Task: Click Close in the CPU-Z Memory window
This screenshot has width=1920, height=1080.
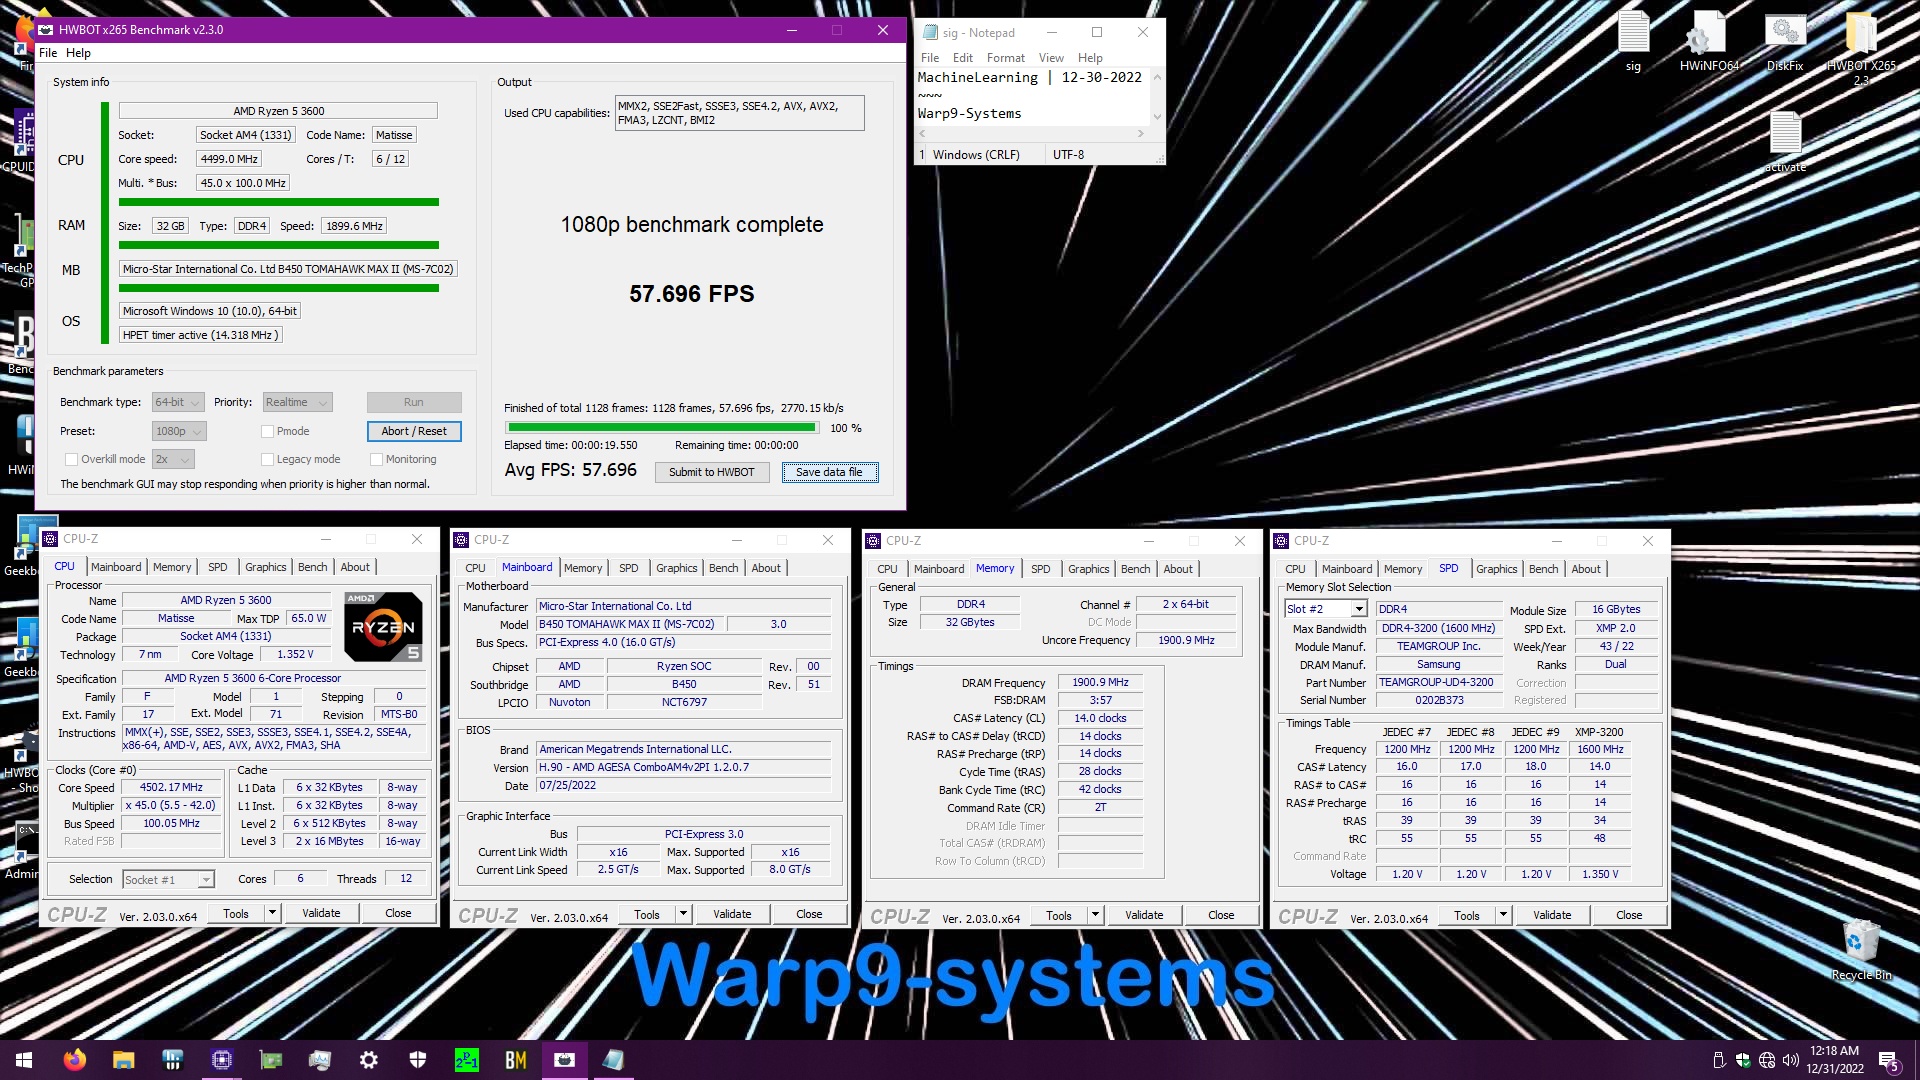Action: [x=1220, y=915]
